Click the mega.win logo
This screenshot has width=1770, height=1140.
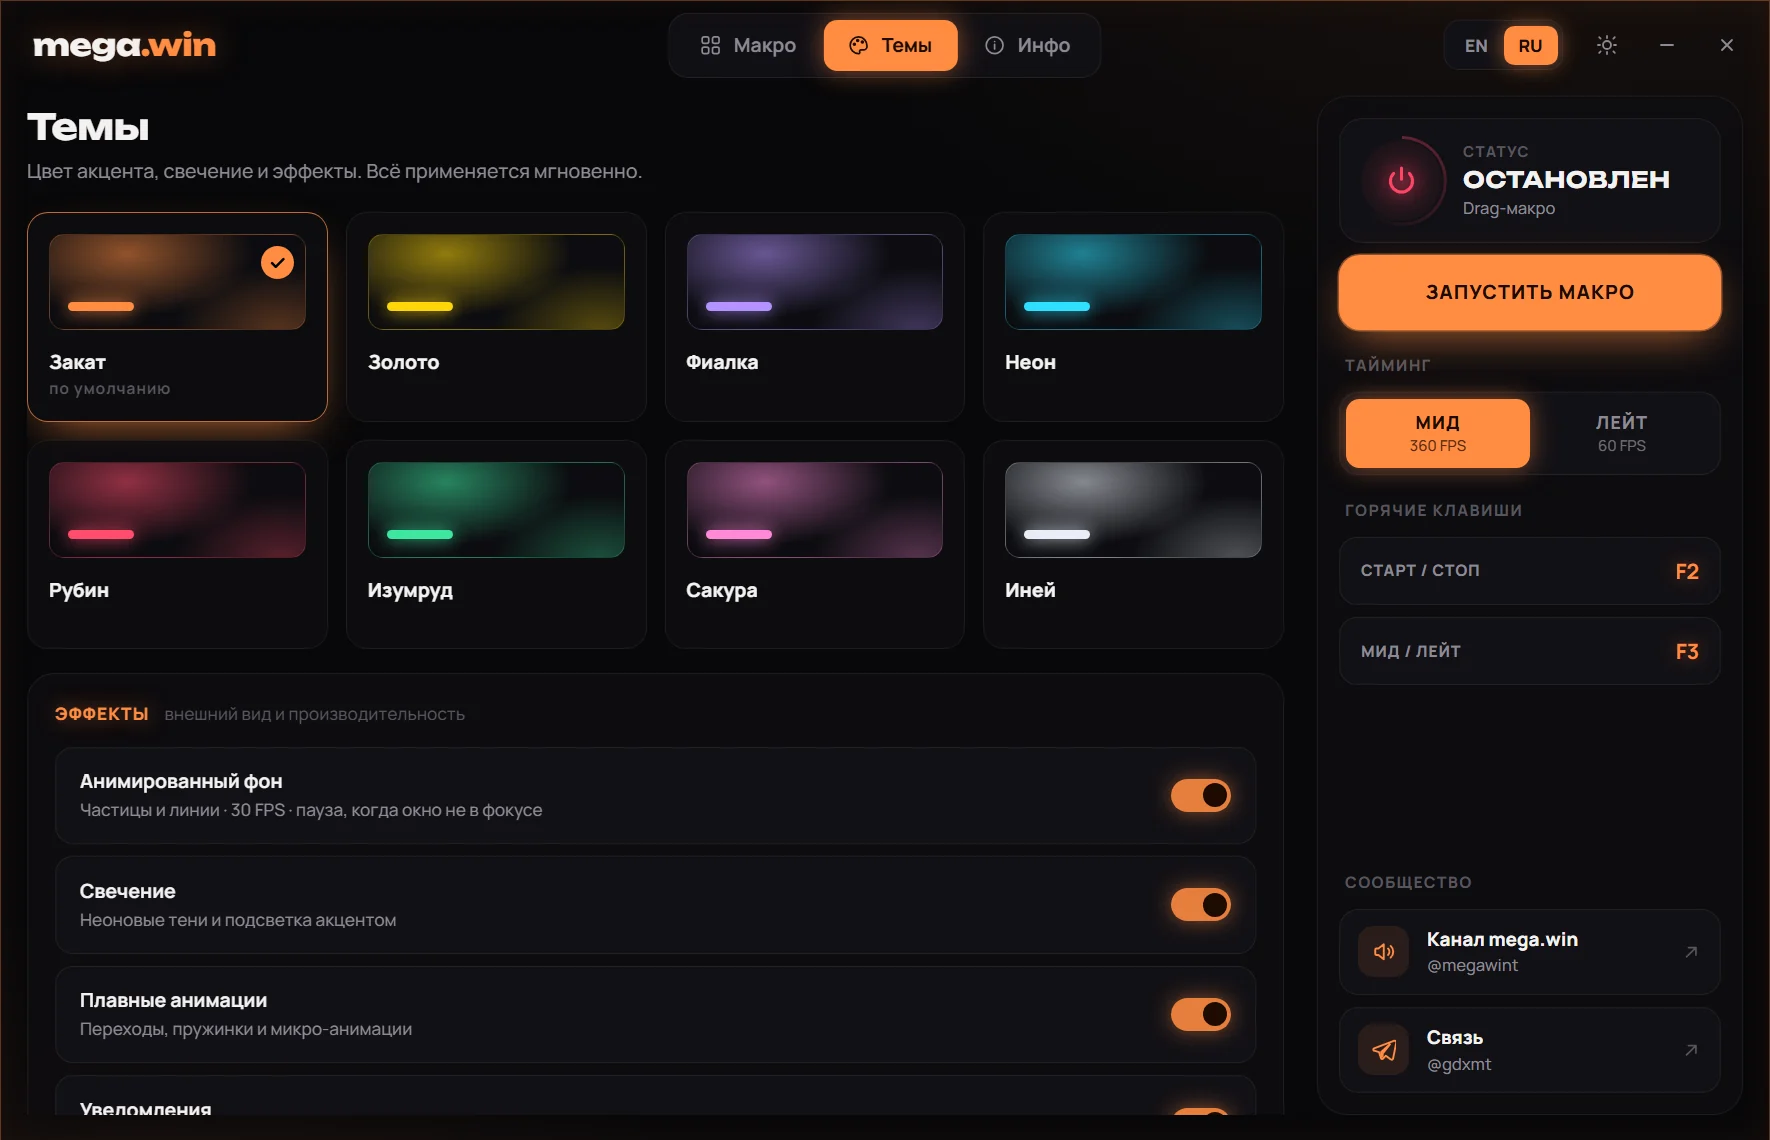coord(124,45)
